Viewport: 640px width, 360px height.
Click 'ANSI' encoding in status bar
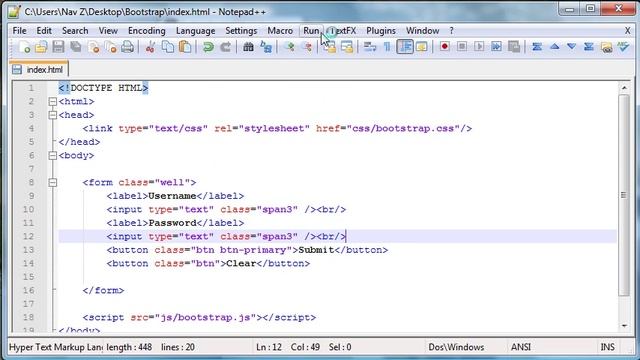click(x=521, y=347)
